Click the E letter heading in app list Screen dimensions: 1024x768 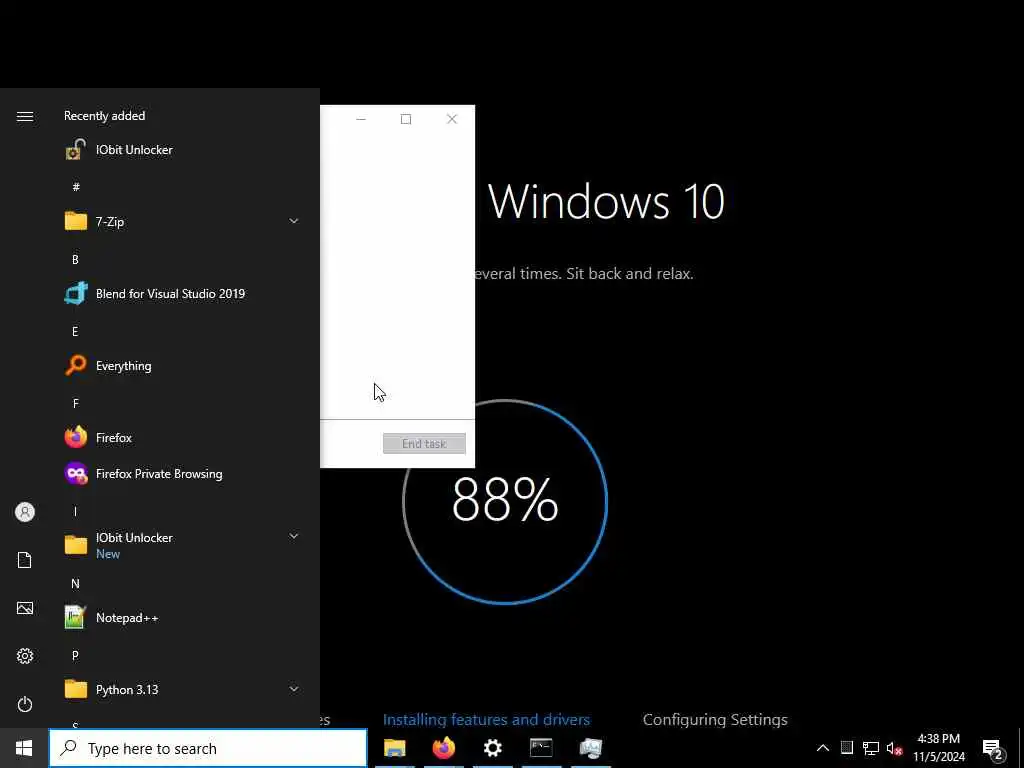click(75, 331)
